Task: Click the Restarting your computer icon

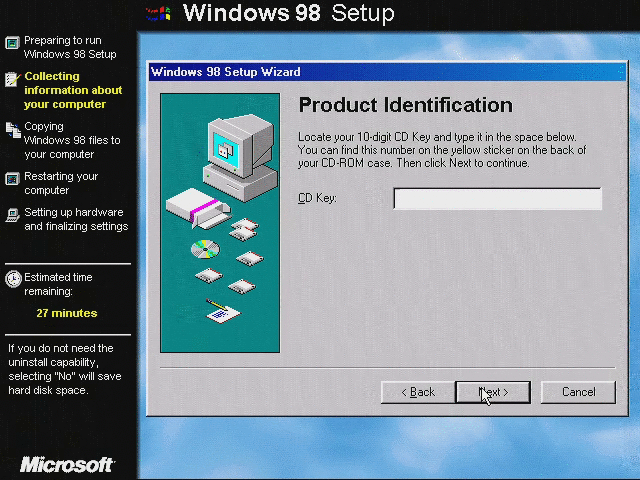Action: [x=12, y=179]
